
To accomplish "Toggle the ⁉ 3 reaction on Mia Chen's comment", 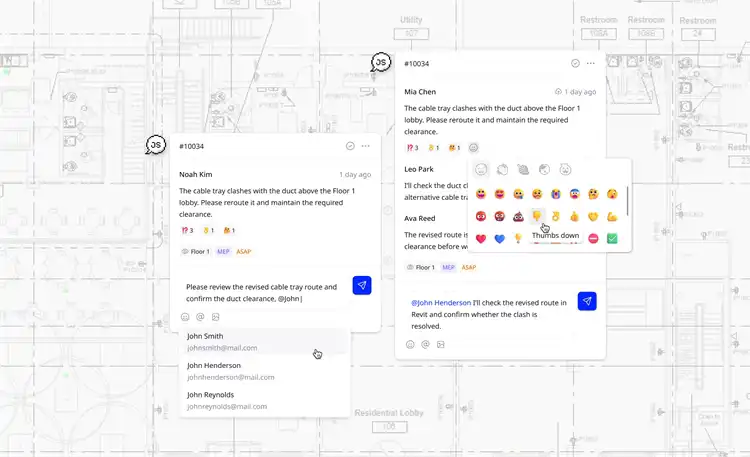I will pyautogui.click(x=412, y=148).
